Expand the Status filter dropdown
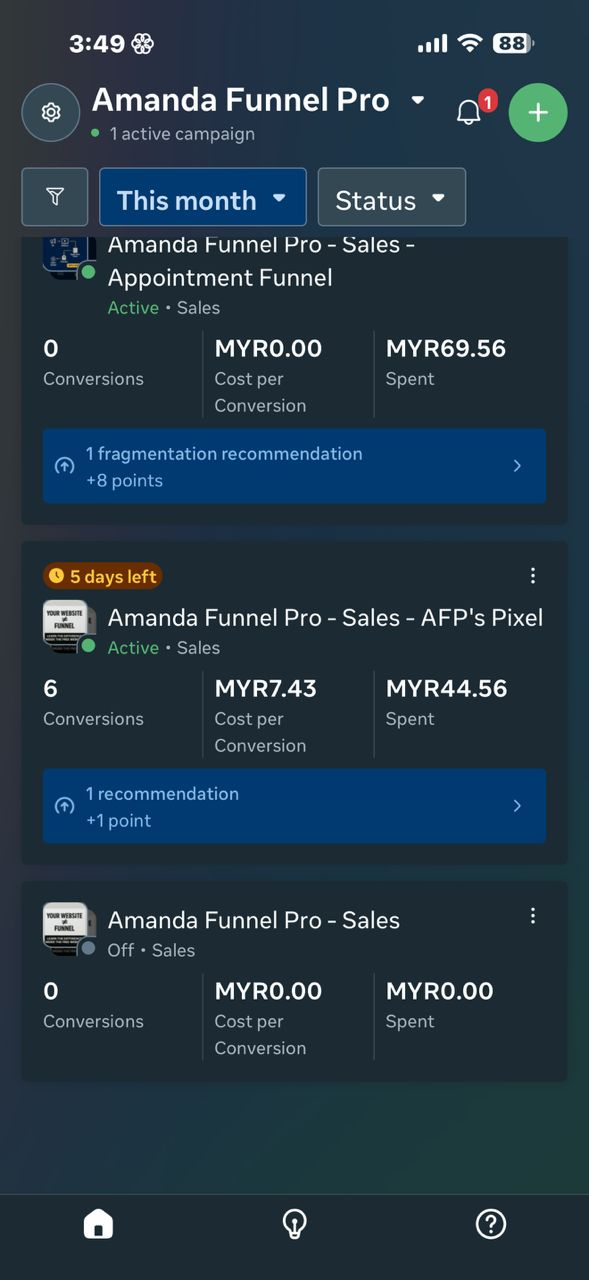This screenshot has height=1280, width=589. (x=392, y=197)
